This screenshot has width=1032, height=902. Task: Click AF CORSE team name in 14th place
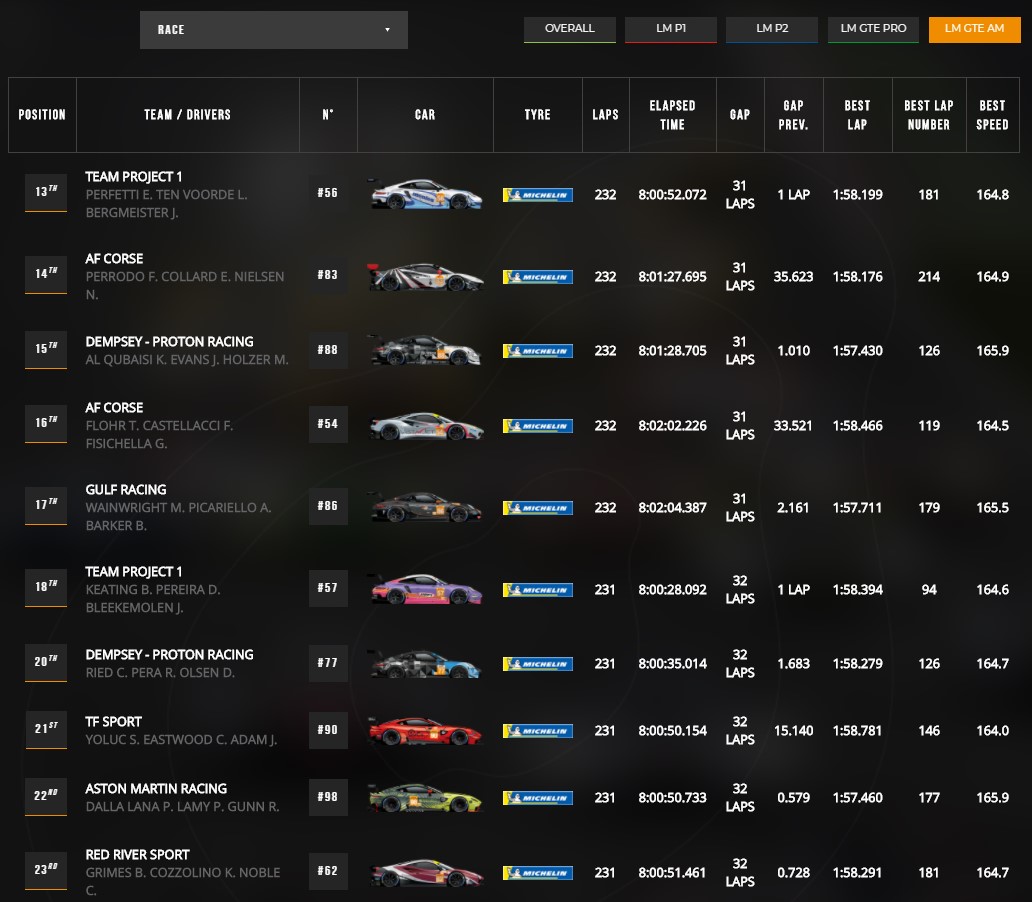[x=114, y=259]
